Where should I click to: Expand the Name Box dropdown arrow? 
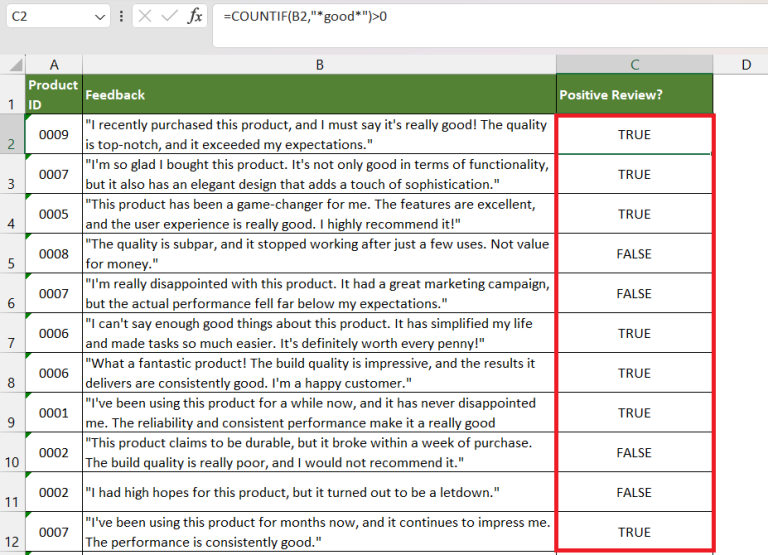click(99, 17)
